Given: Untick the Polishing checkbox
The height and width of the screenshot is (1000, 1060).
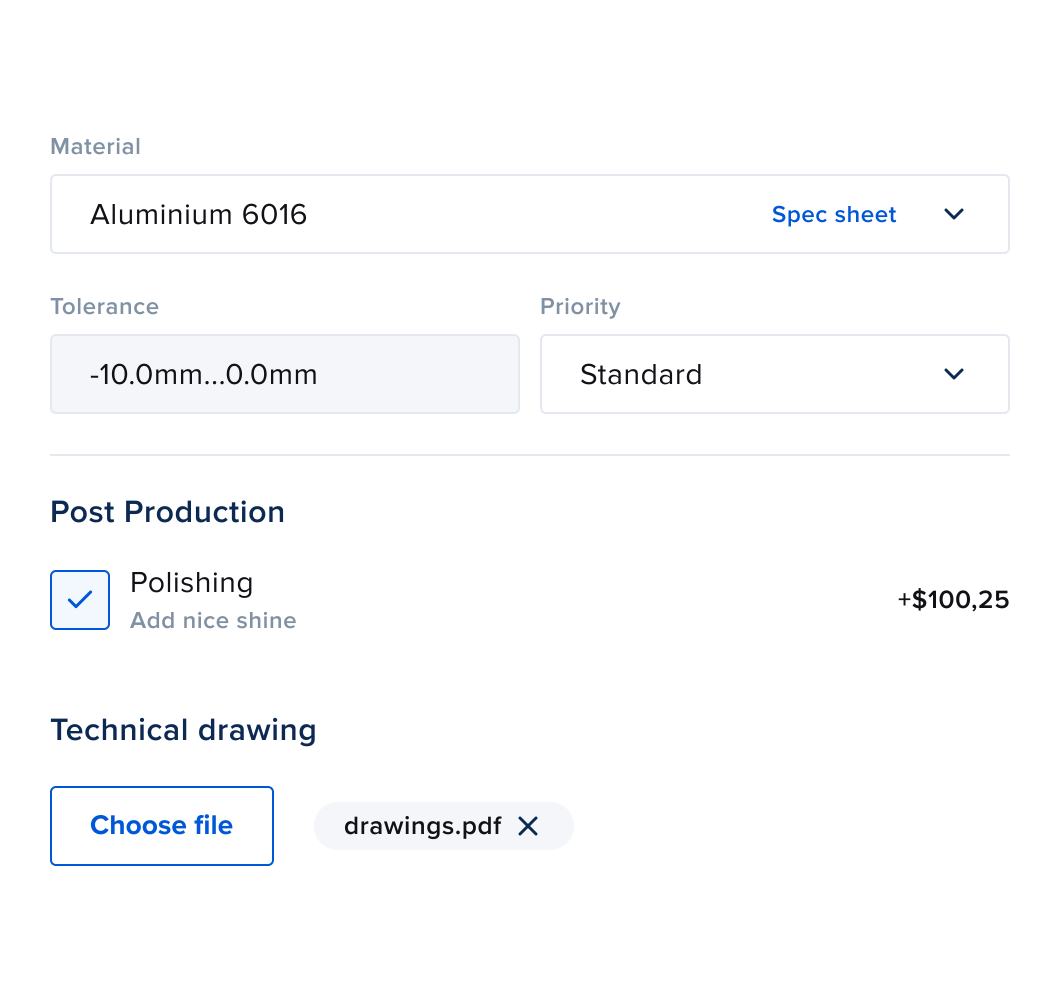Looking at the screenshot, I should click(80, 600).
